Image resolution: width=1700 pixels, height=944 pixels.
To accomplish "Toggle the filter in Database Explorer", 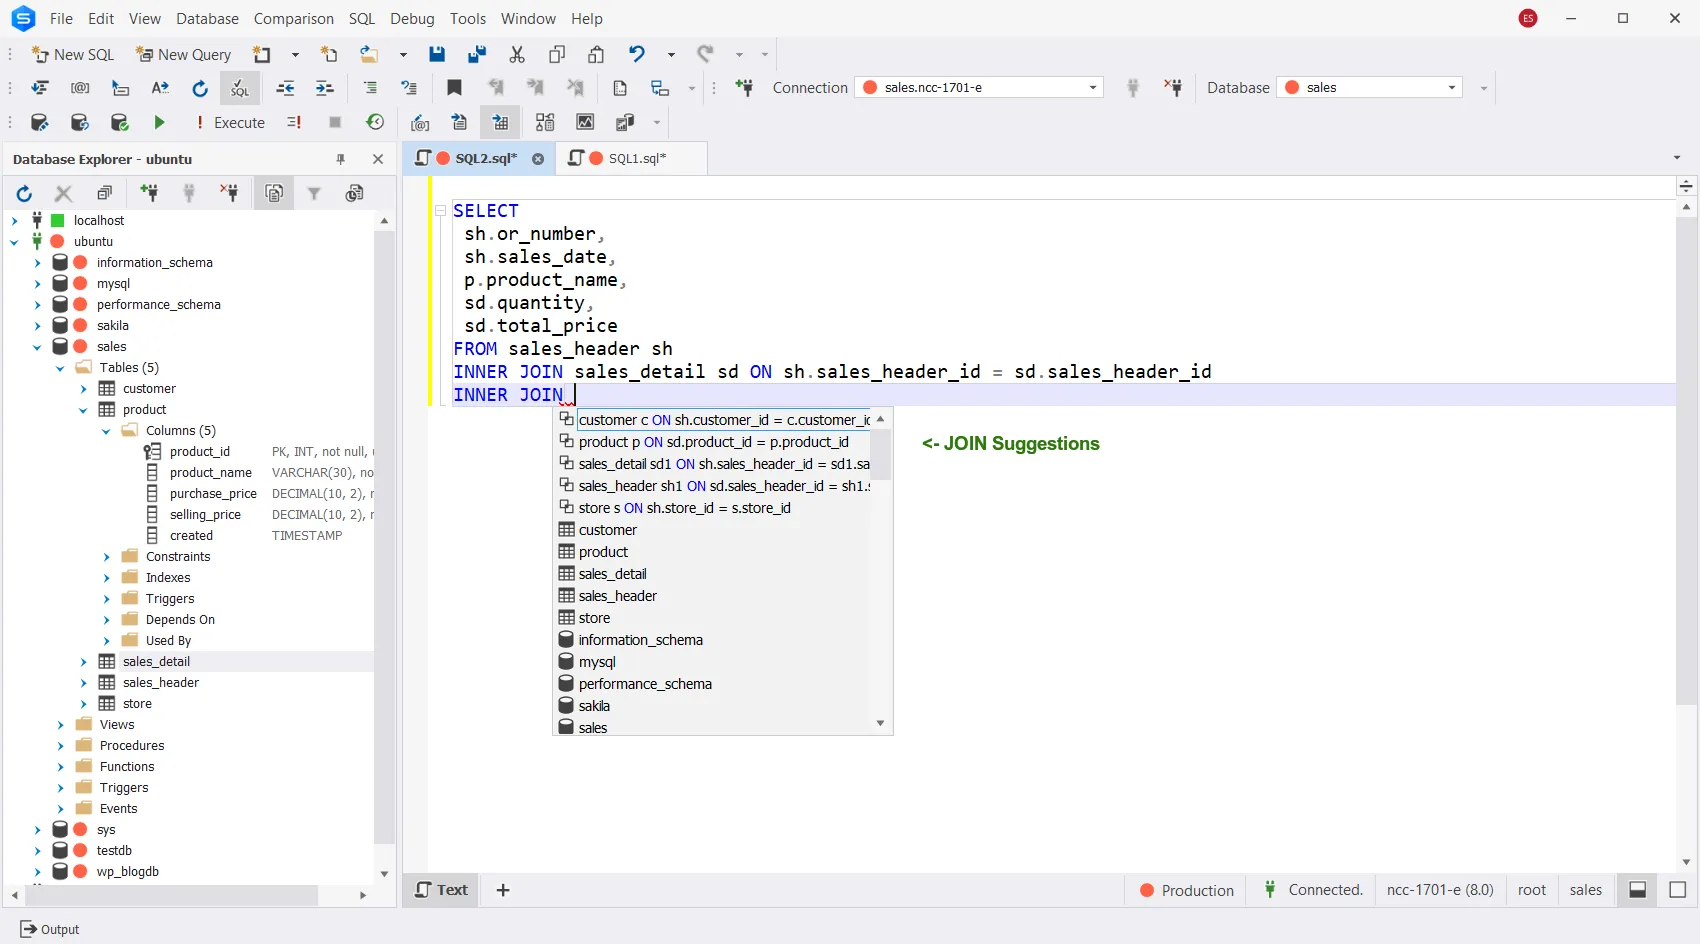I will 314,193.
